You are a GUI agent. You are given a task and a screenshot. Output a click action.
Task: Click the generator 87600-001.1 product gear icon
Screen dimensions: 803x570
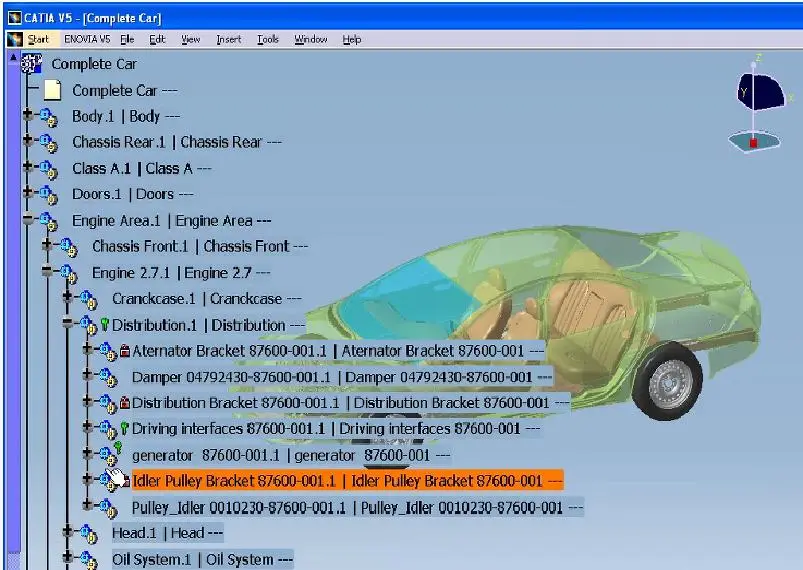tap(108, 456)
